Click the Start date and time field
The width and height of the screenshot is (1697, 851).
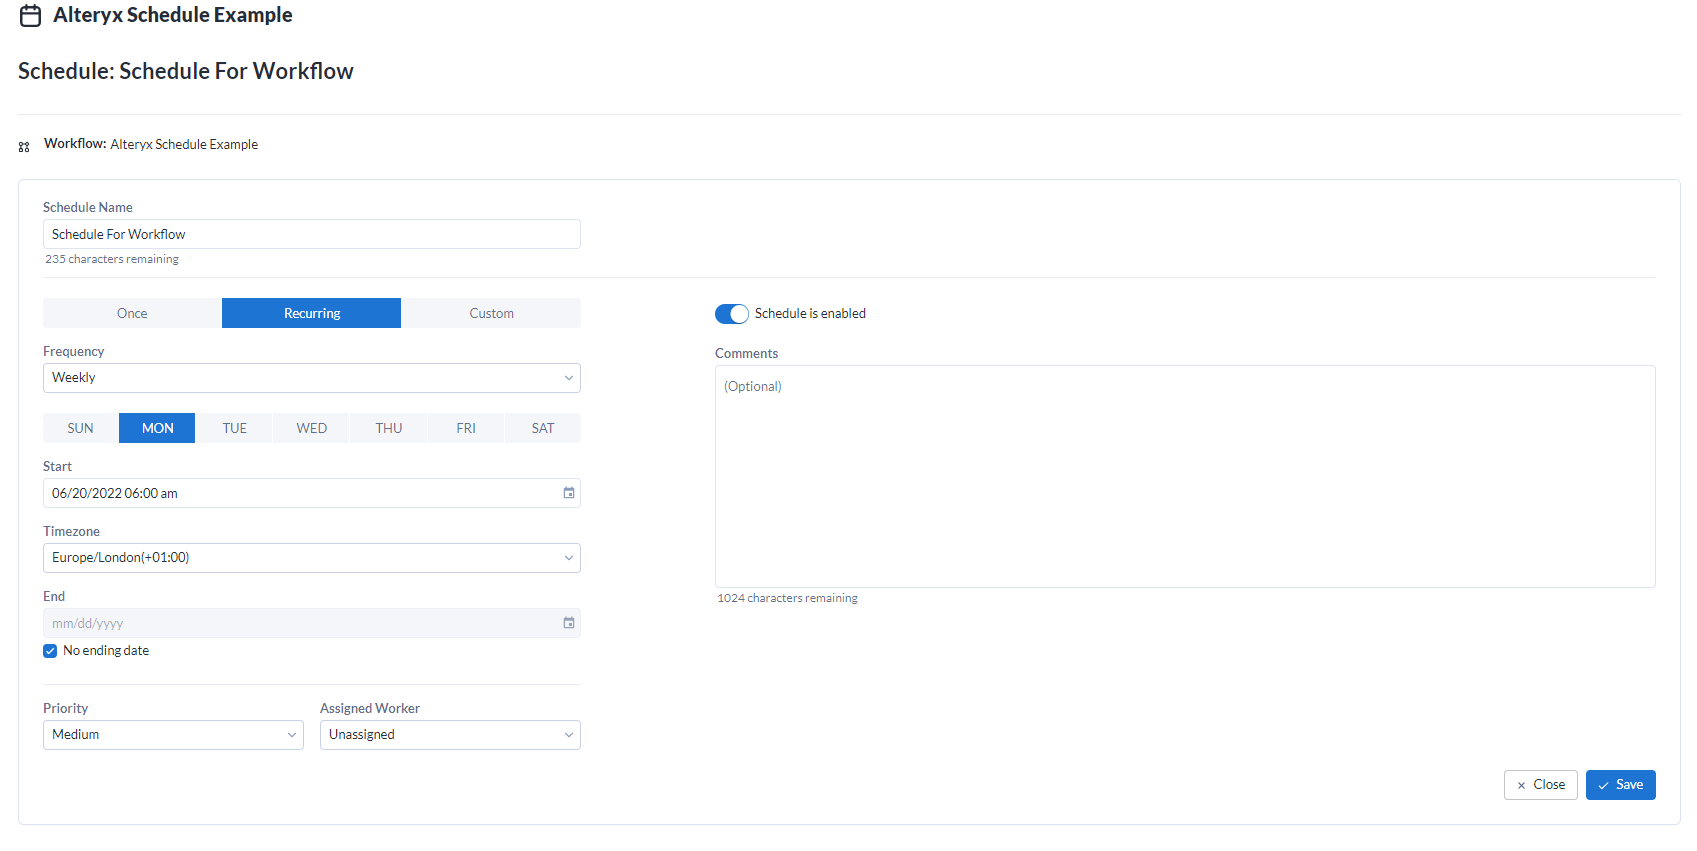click(312, 493)
